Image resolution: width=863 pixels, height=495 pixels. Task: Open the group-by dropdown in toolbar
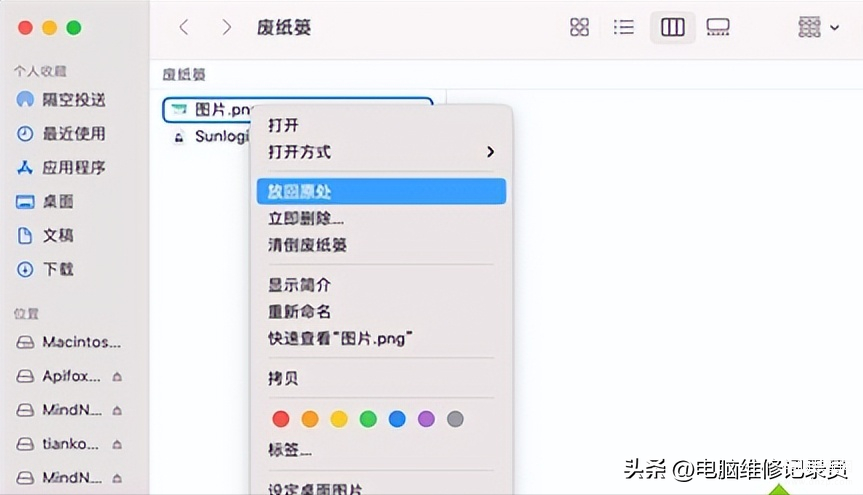coord(818,27)
